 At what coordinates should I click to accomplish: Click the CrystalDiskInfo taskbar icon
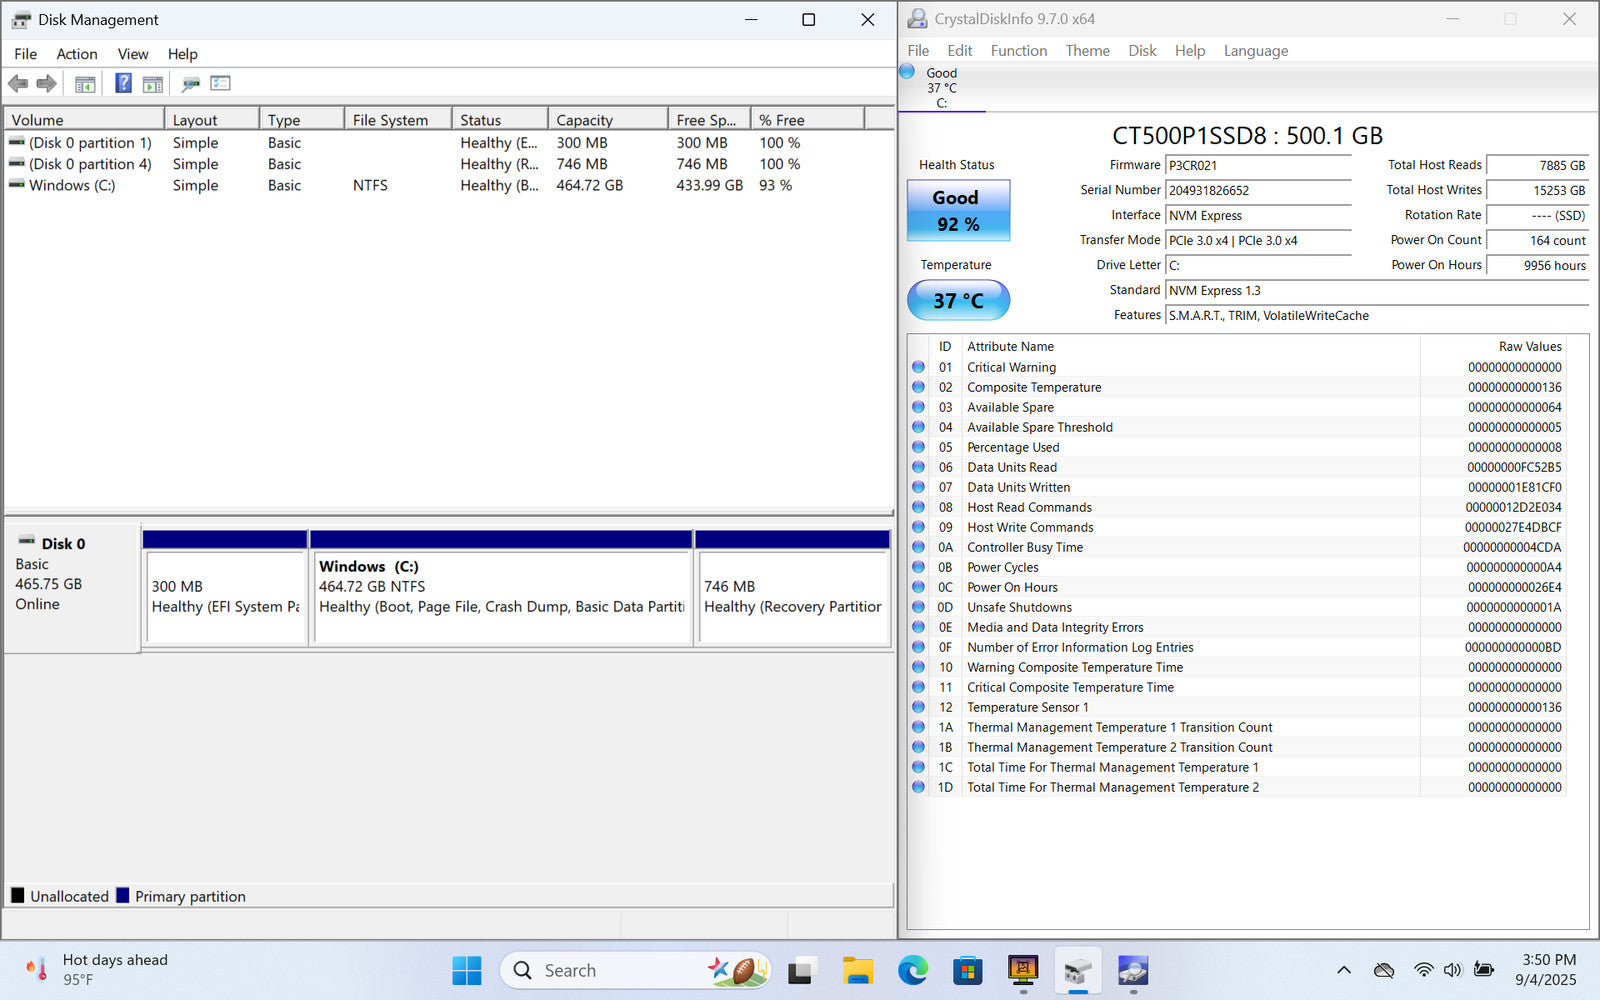coord(1132,970)
